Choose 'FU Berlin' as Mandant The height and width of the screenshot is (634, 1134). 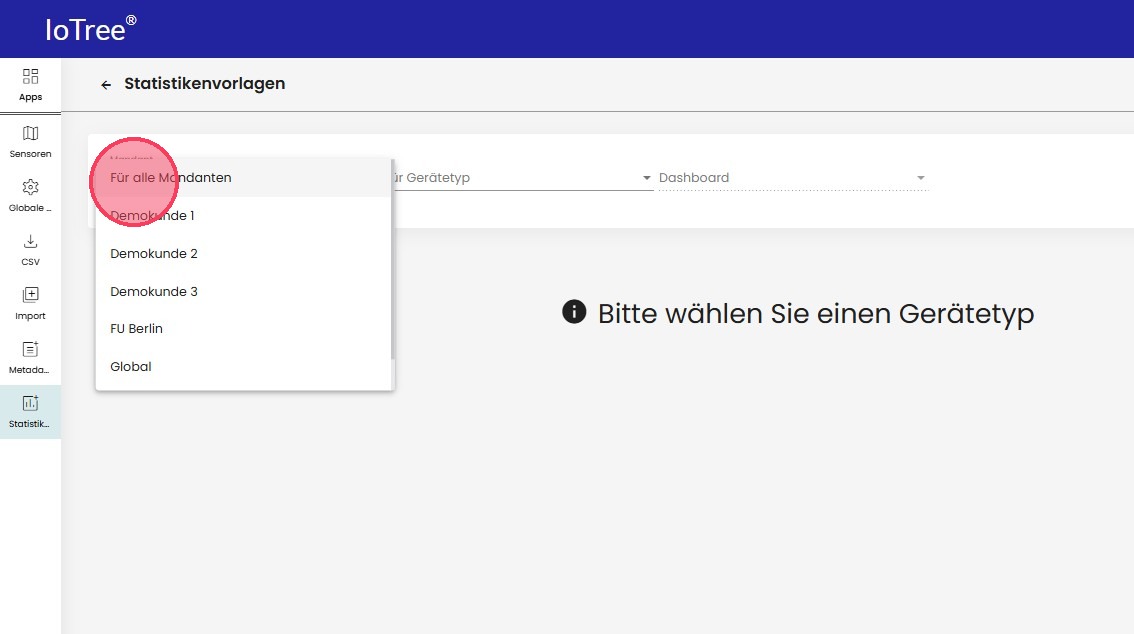point(137,329)
